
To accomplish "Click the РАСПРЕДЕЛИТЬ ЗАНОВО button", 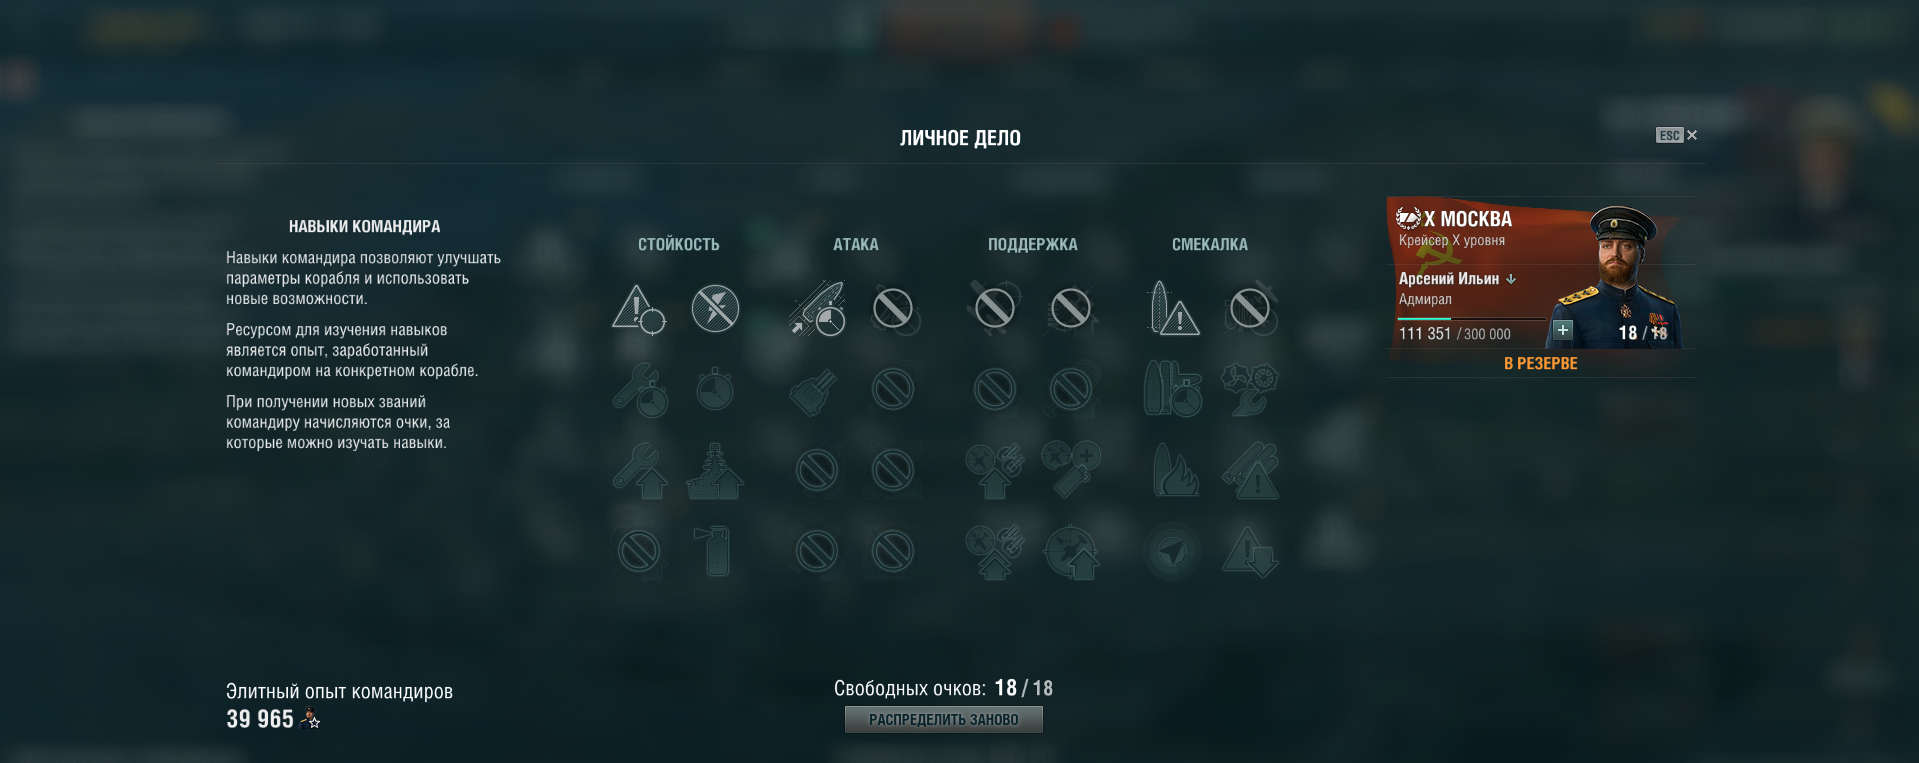I will pyautogui.click(x=944, y=720).
